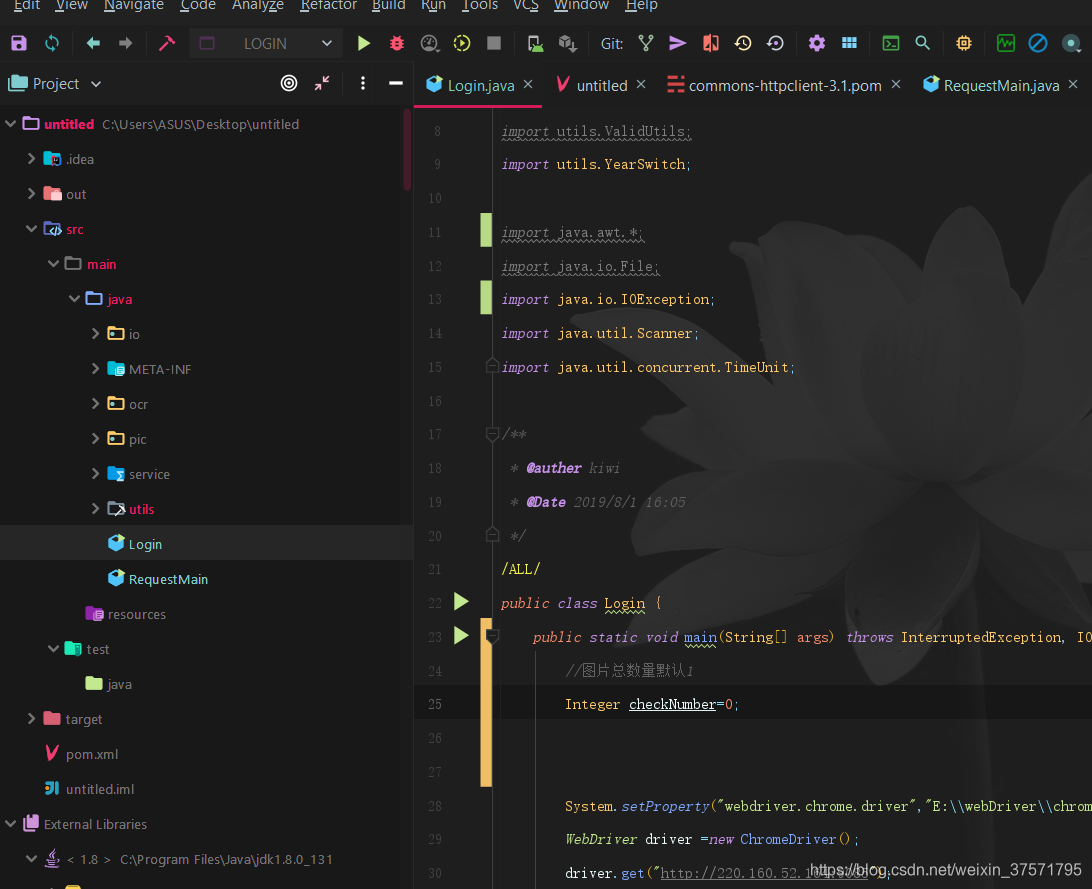Collapse all in Project panel
The height and width of the screenshot is (889, 1092).
click(322, 84)
